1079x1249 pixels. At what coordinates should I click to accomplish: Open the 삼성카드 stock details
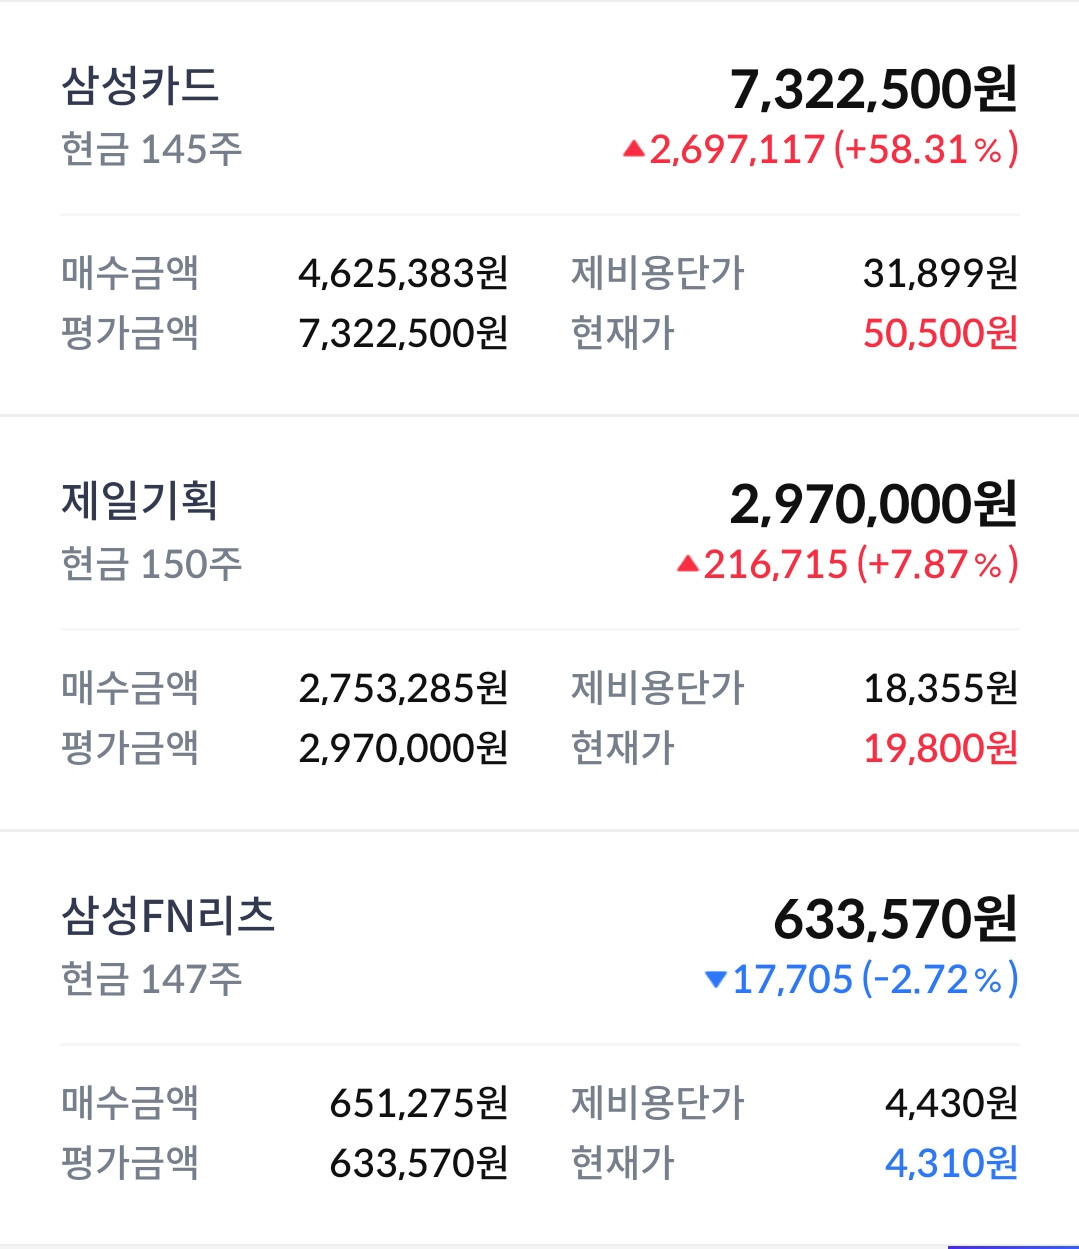[x=140, y=86]
